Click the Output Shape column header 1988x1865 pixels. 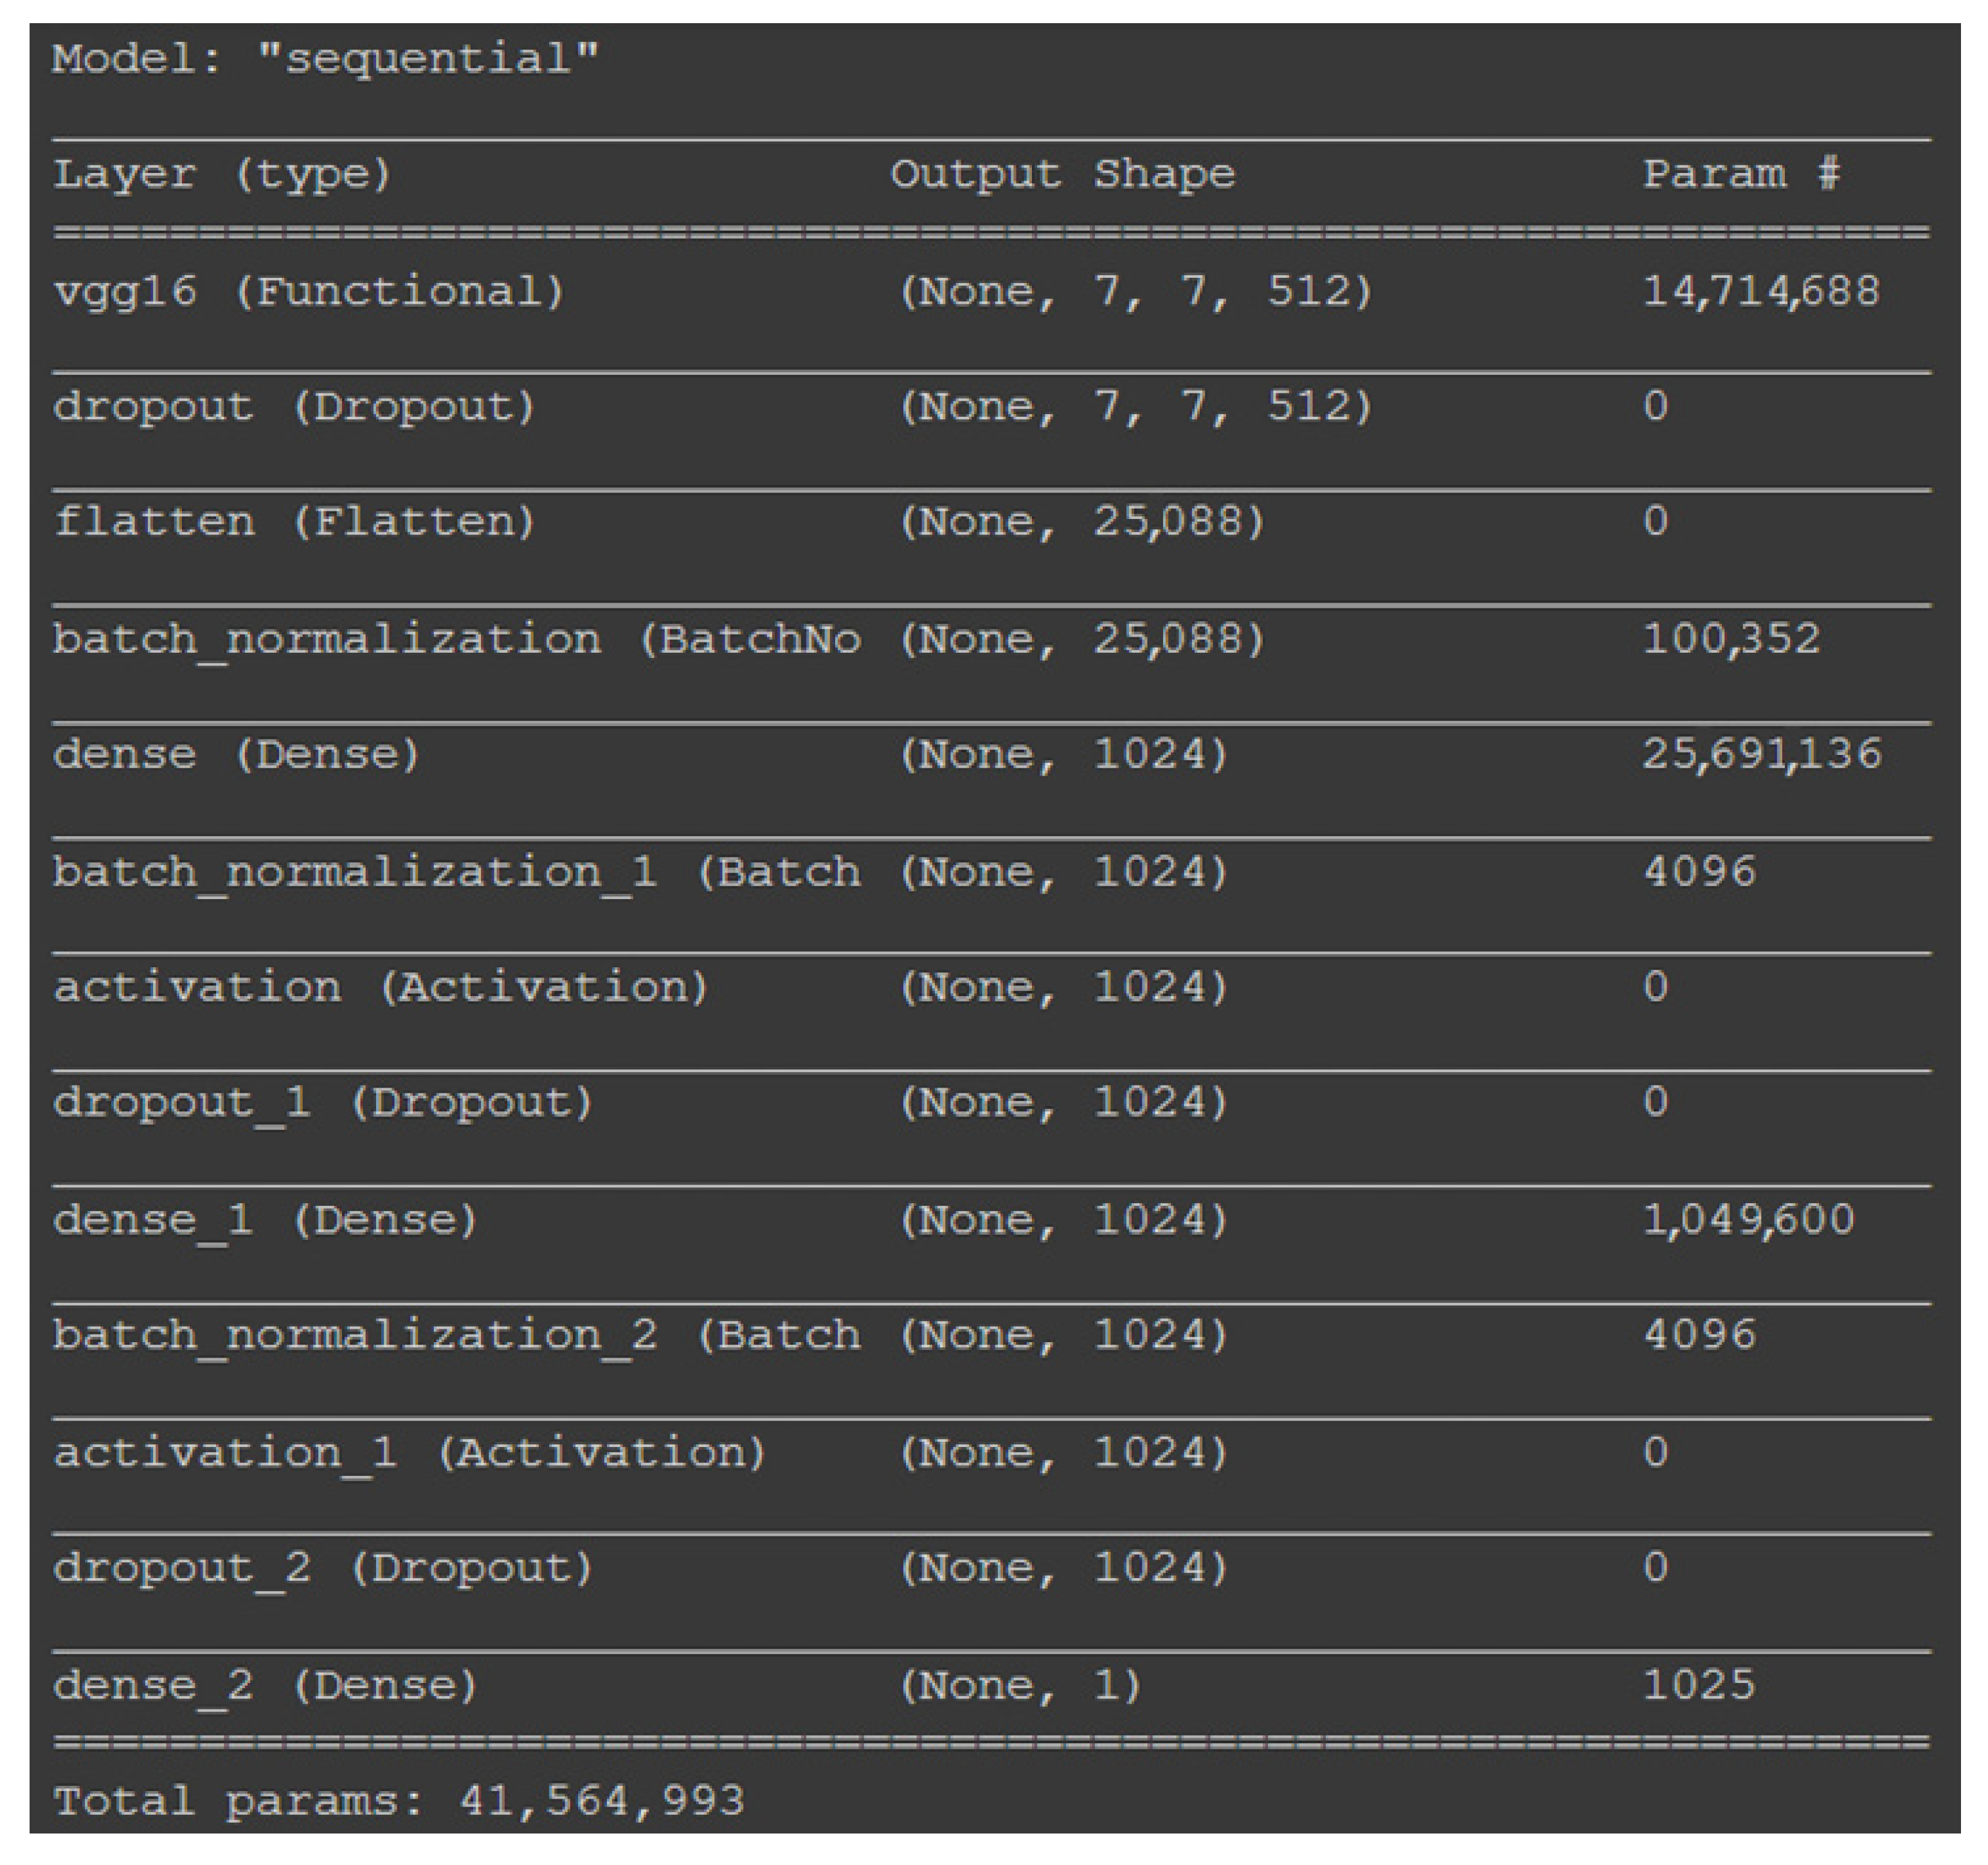(1063, 175)
